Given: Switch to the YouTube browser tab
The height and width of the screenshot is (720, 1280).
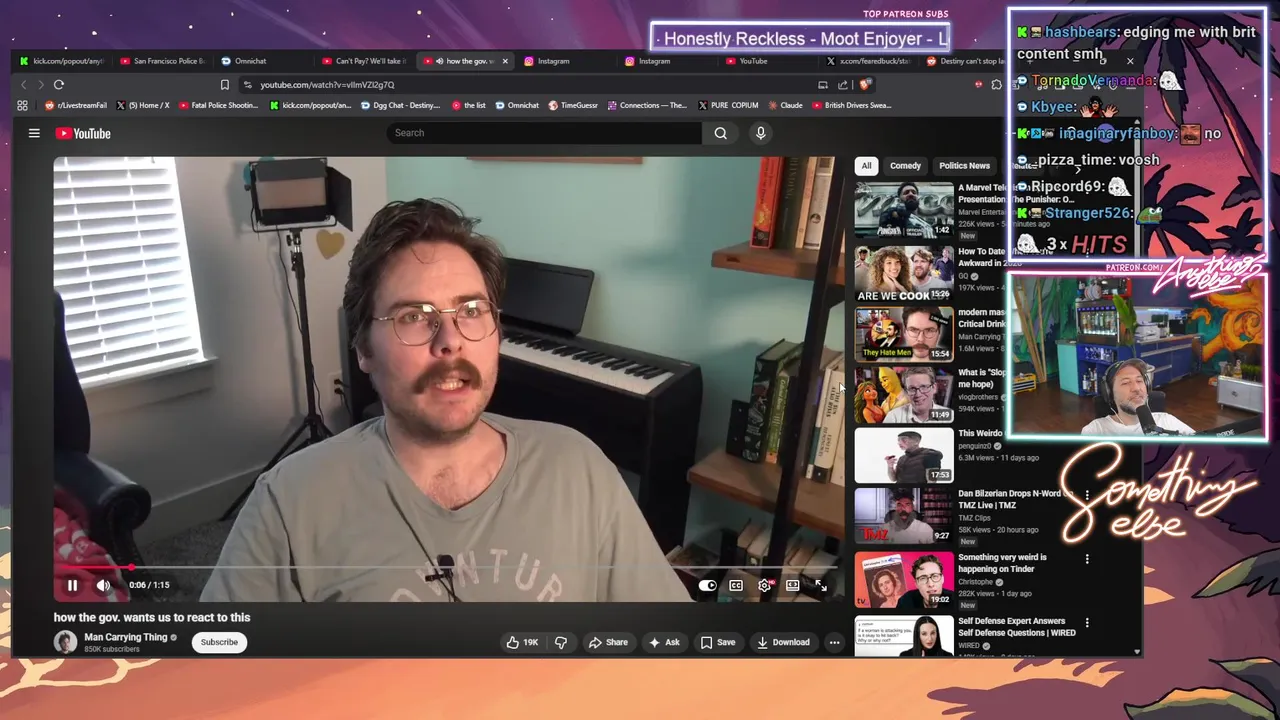Looking at the screenshot, I should pos(768,61).
